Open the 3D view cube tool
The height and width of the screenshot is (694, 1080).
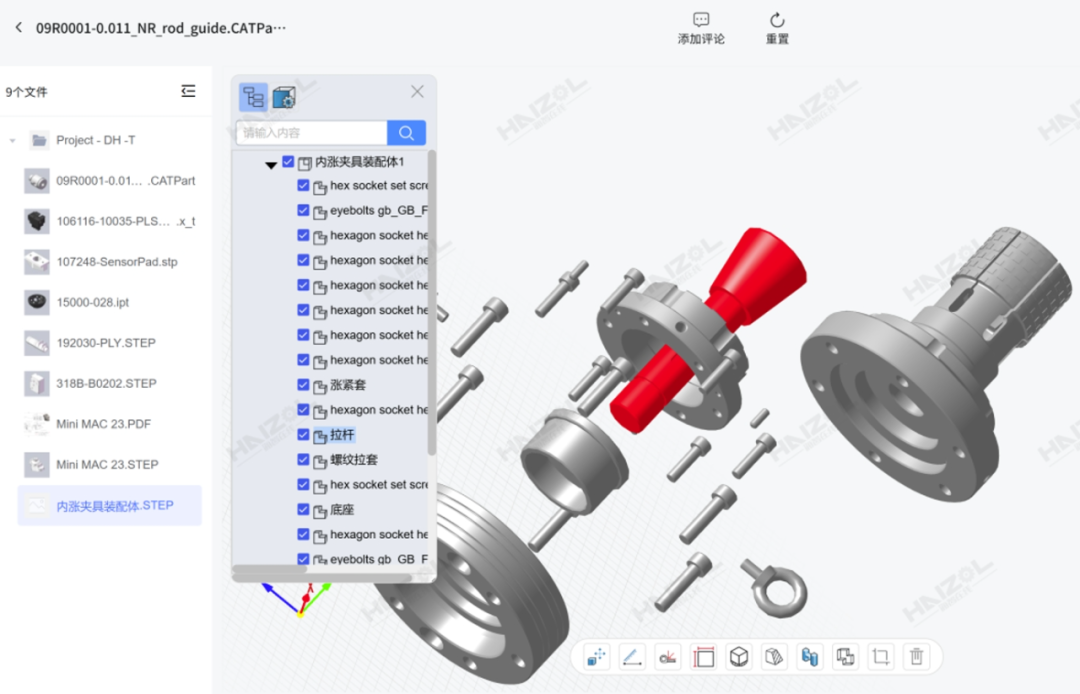(739, 657)
